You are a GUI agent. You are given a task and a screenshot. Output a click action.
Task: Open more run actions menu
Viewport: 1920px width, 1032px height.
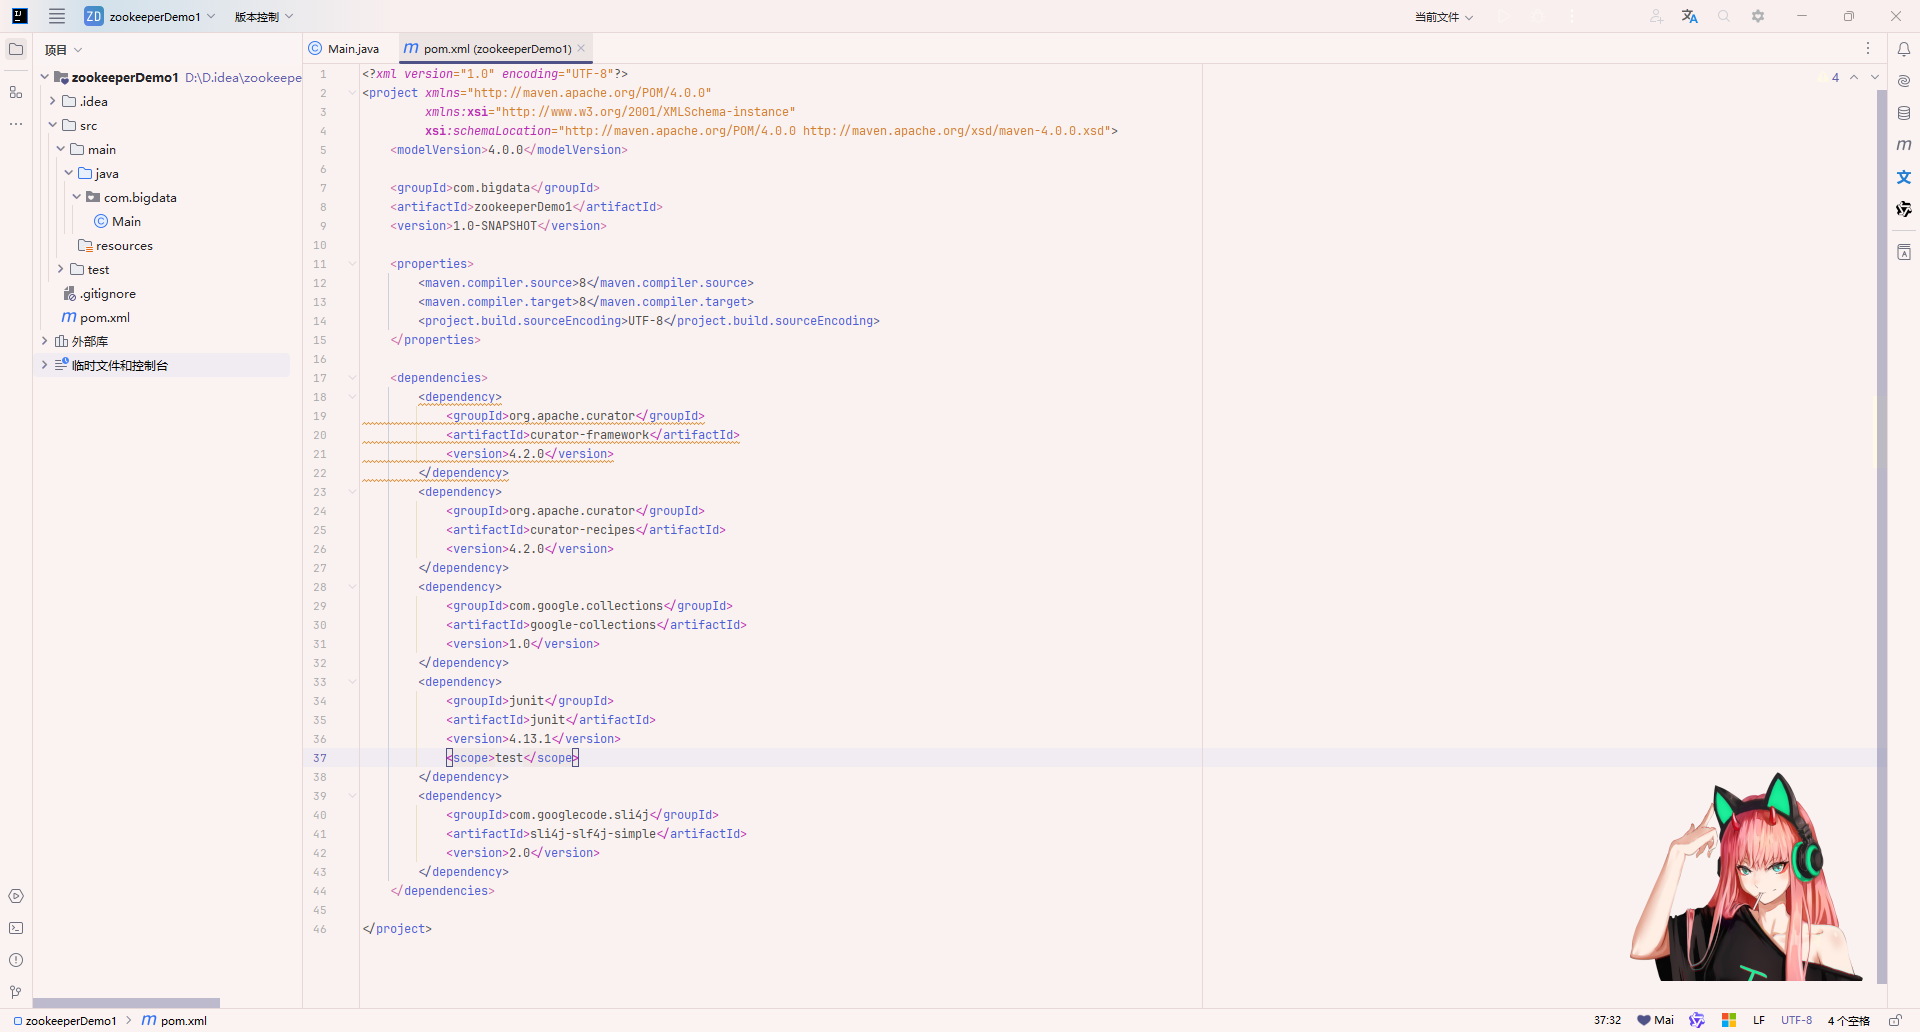pyautogui.click(x=1572, y=16)
